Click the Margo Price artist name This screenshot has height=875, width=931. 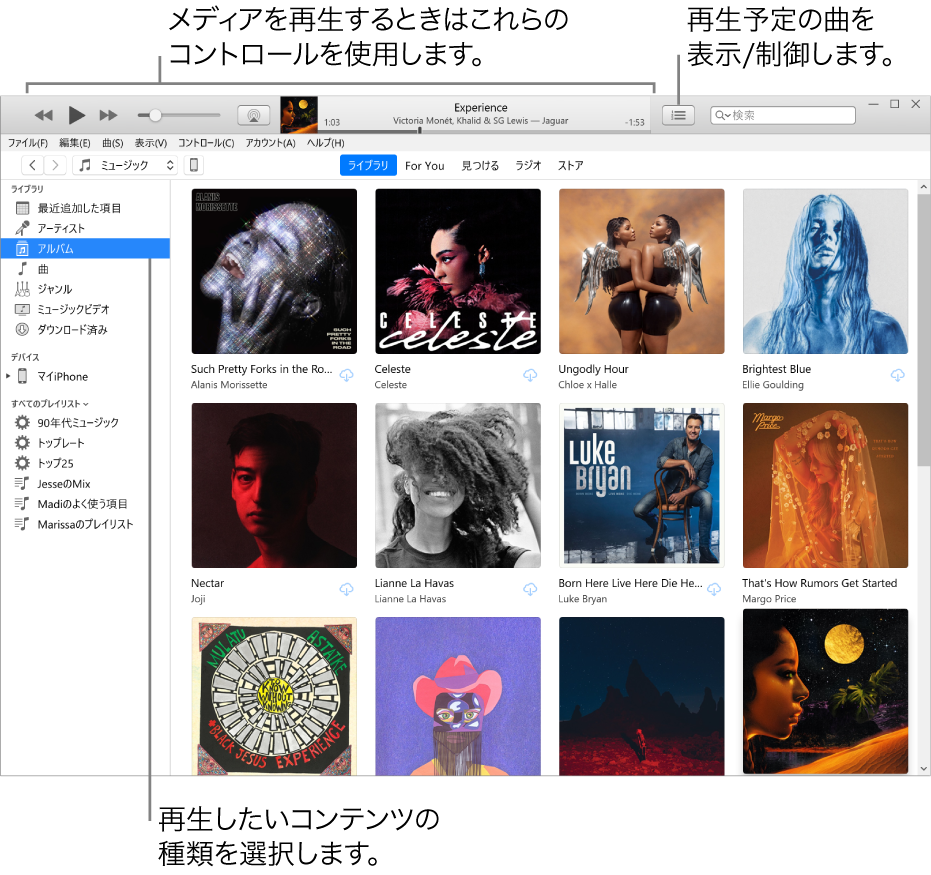coord(769,599)
